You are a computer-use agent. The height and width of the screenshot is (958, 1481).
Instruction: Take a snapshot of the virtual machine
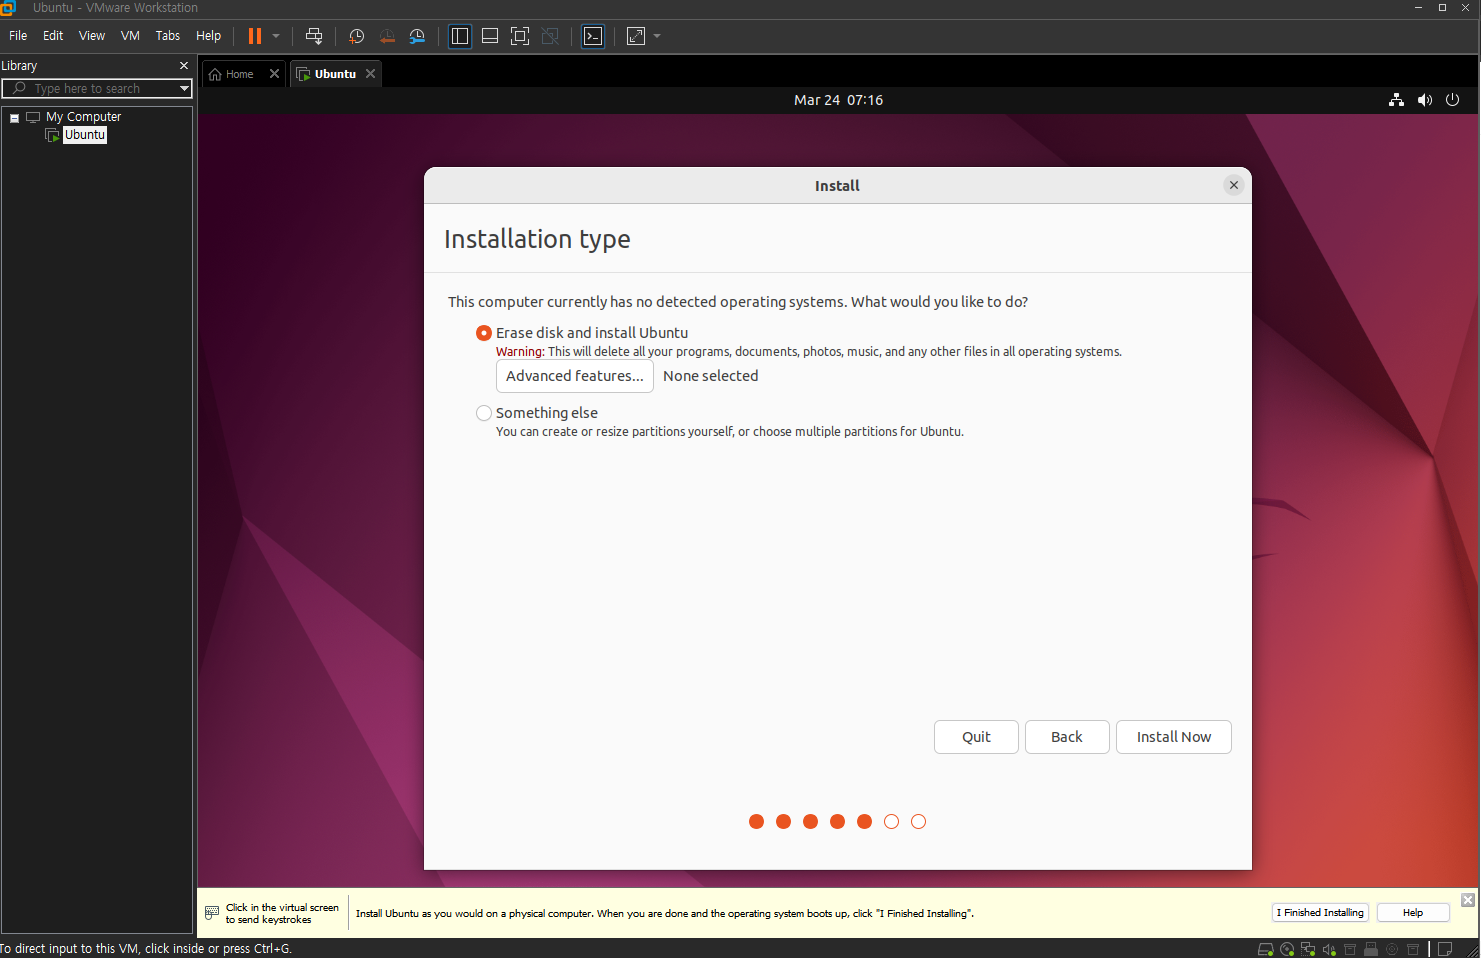click(356, 36)
